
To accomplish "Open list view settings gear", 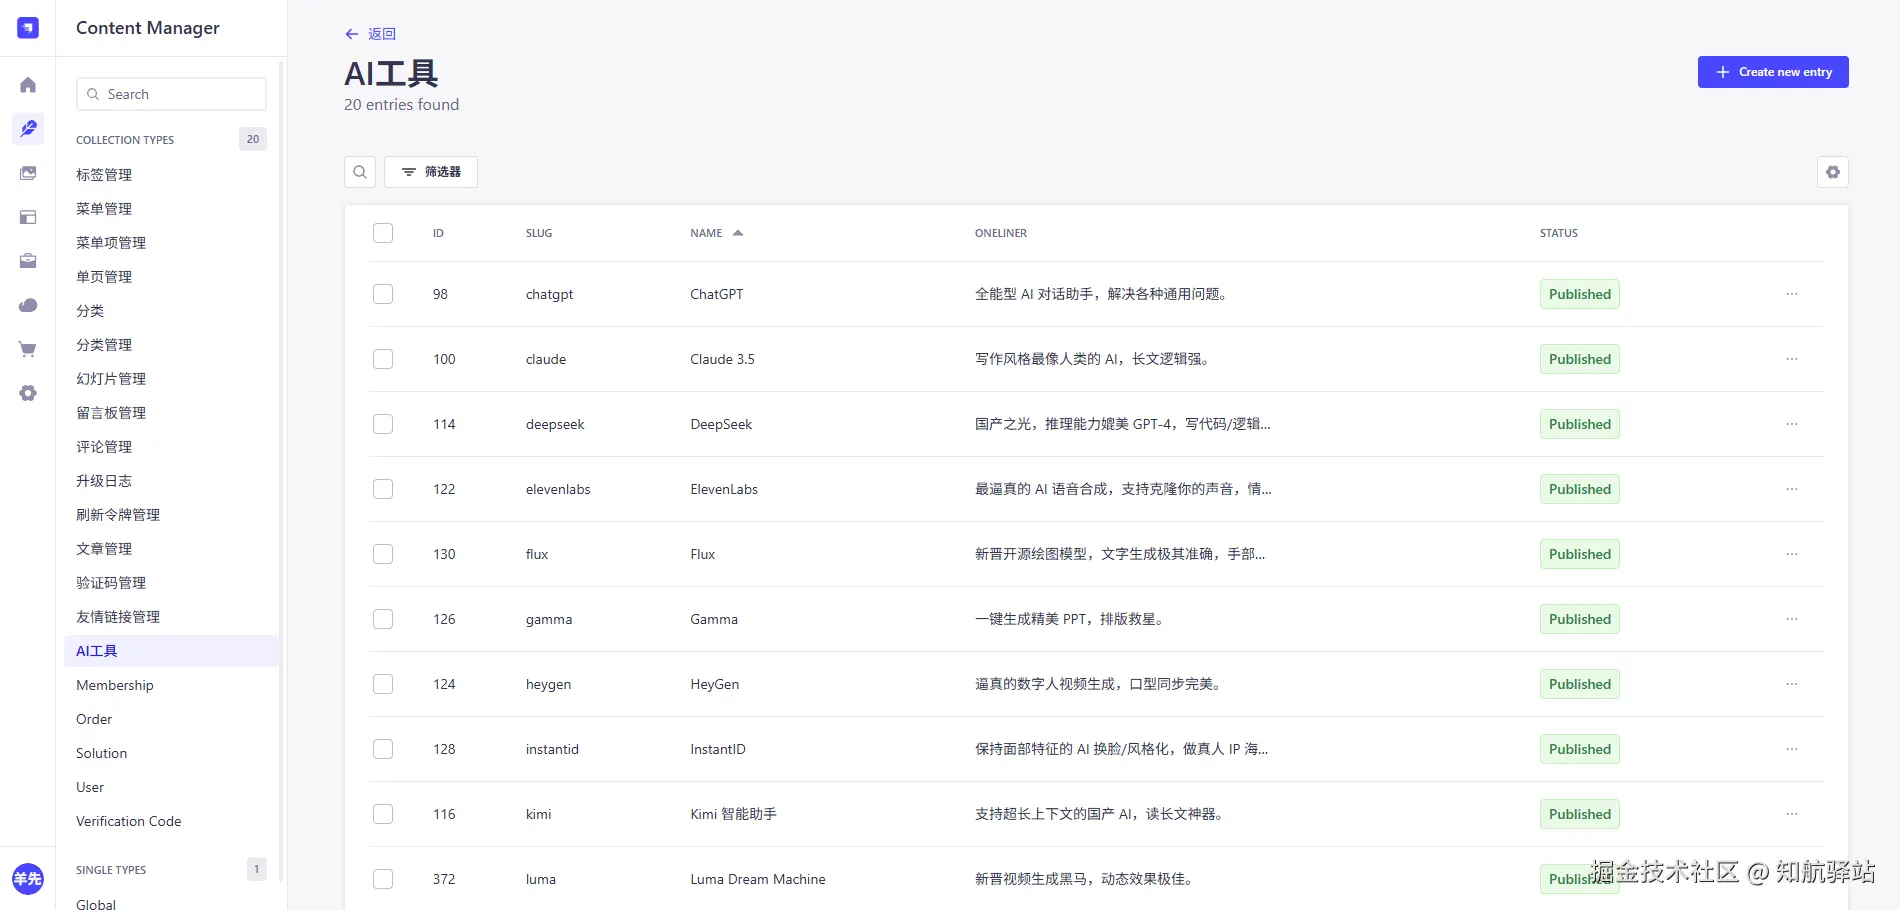I will [x=1832, y=172].
